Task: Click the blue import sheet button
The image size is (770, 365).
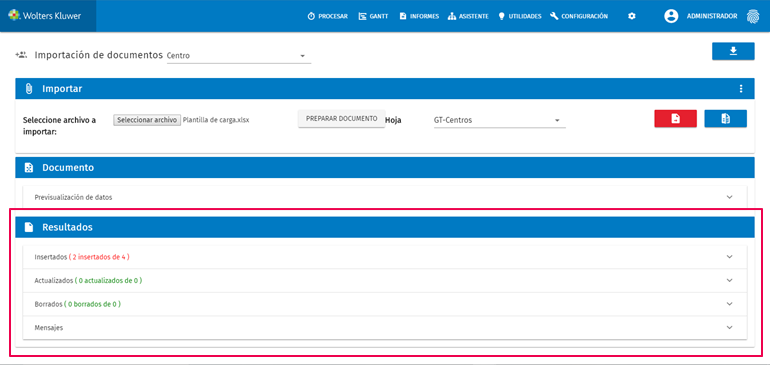Action: [x=725, y=118]
